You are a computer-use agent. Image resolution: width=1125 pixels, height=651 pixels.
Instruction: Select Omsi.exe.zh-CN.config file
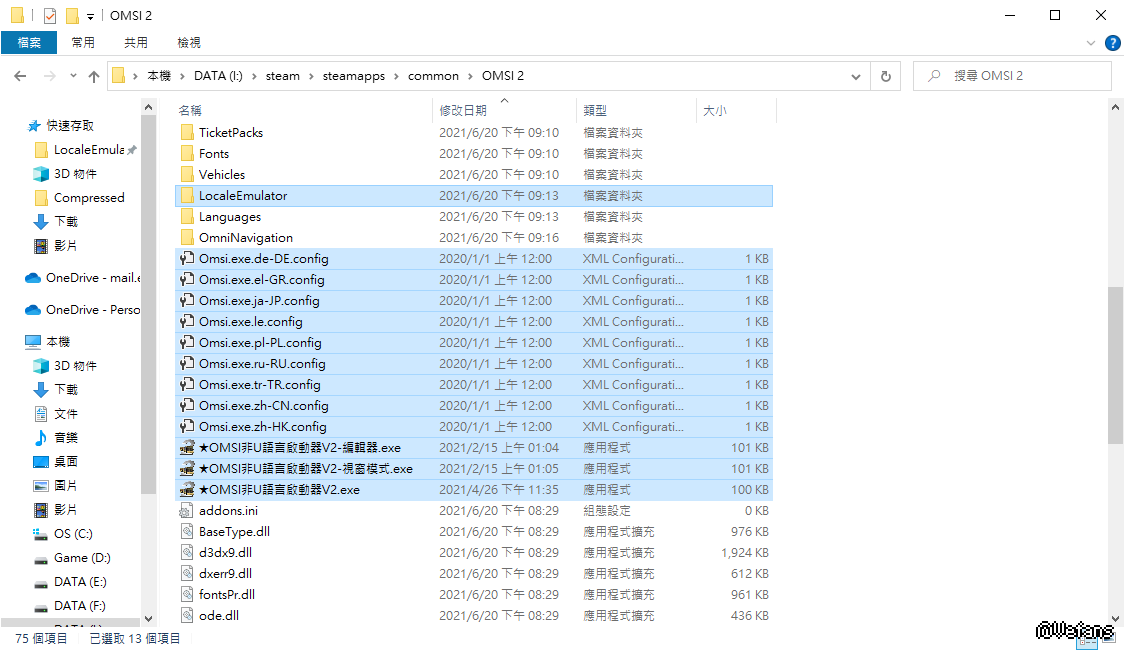point(474,406)
